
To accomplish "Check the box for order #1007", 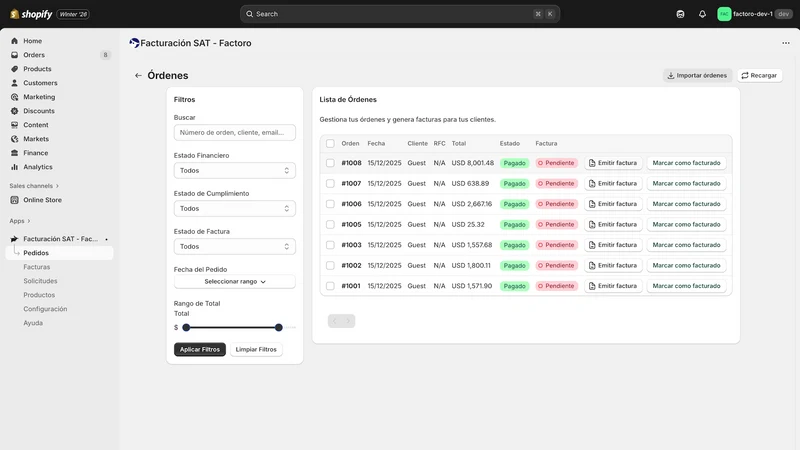I will pyautogui.click(x=330, y=183).
